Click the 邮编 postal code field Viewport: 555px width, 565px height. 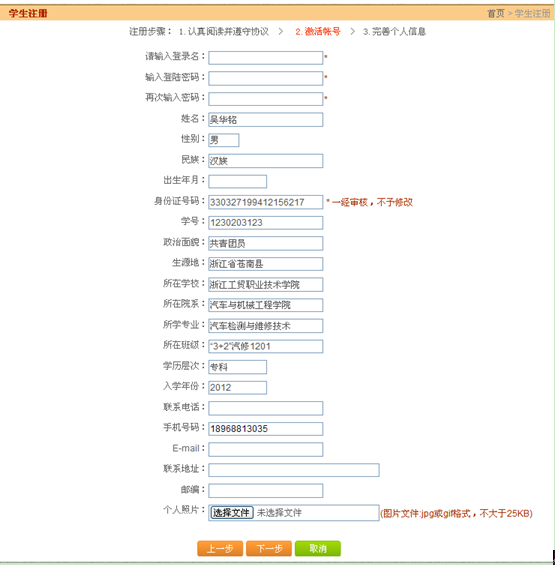(x=266, y=490)
